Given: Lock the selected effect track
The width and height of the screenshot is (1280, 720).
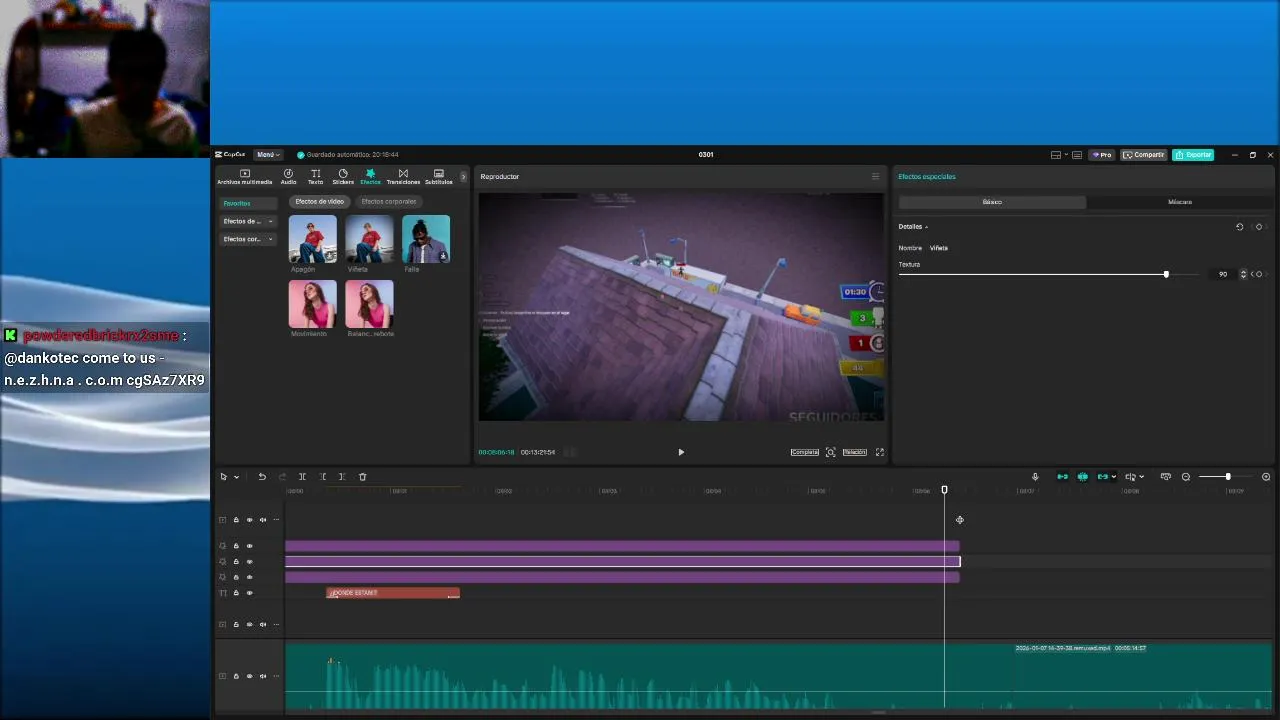Looking at the screenshot, I should (x=236, y=562).
